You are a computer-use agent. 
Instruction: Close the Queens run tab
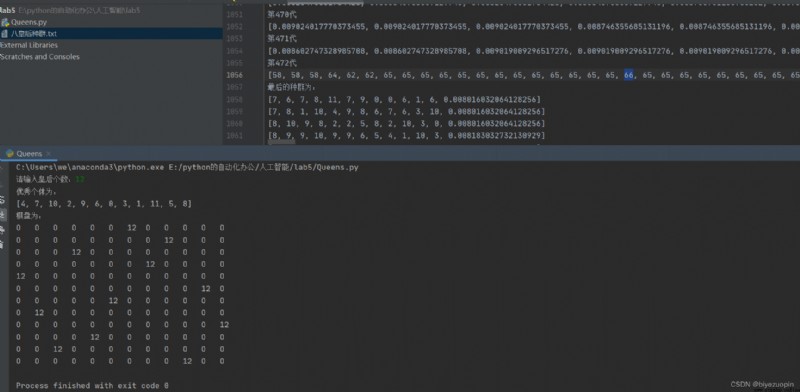tap(48, 154)
